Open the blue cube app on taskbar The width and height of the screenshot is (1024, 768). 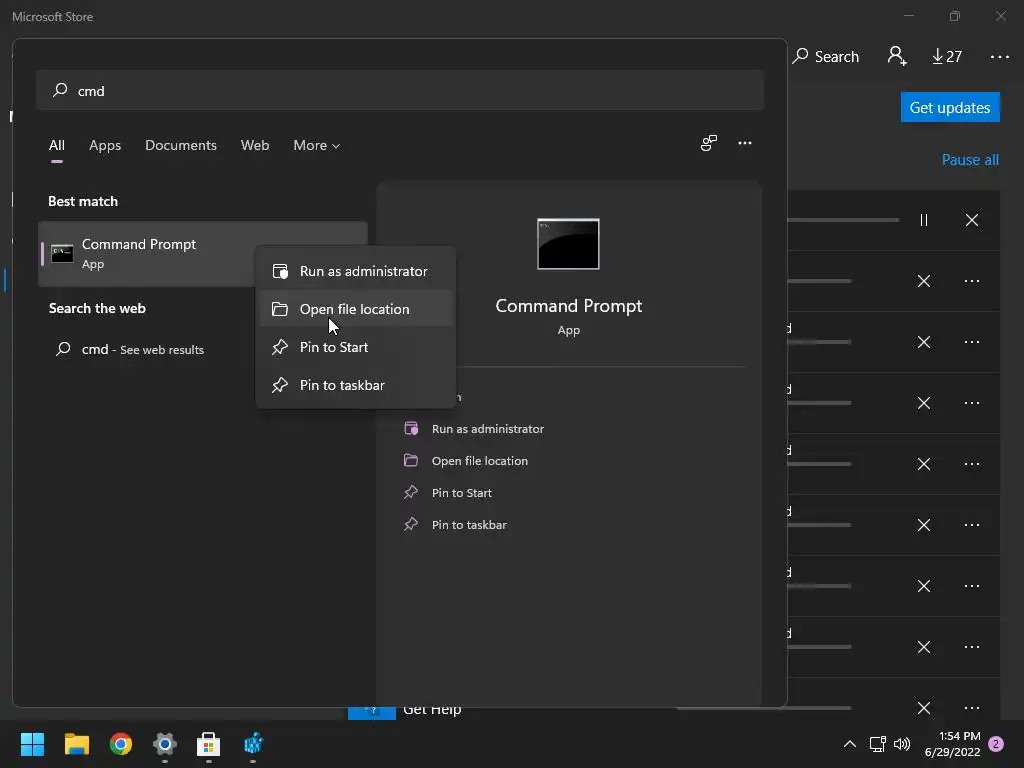click(x=253, y=744)
